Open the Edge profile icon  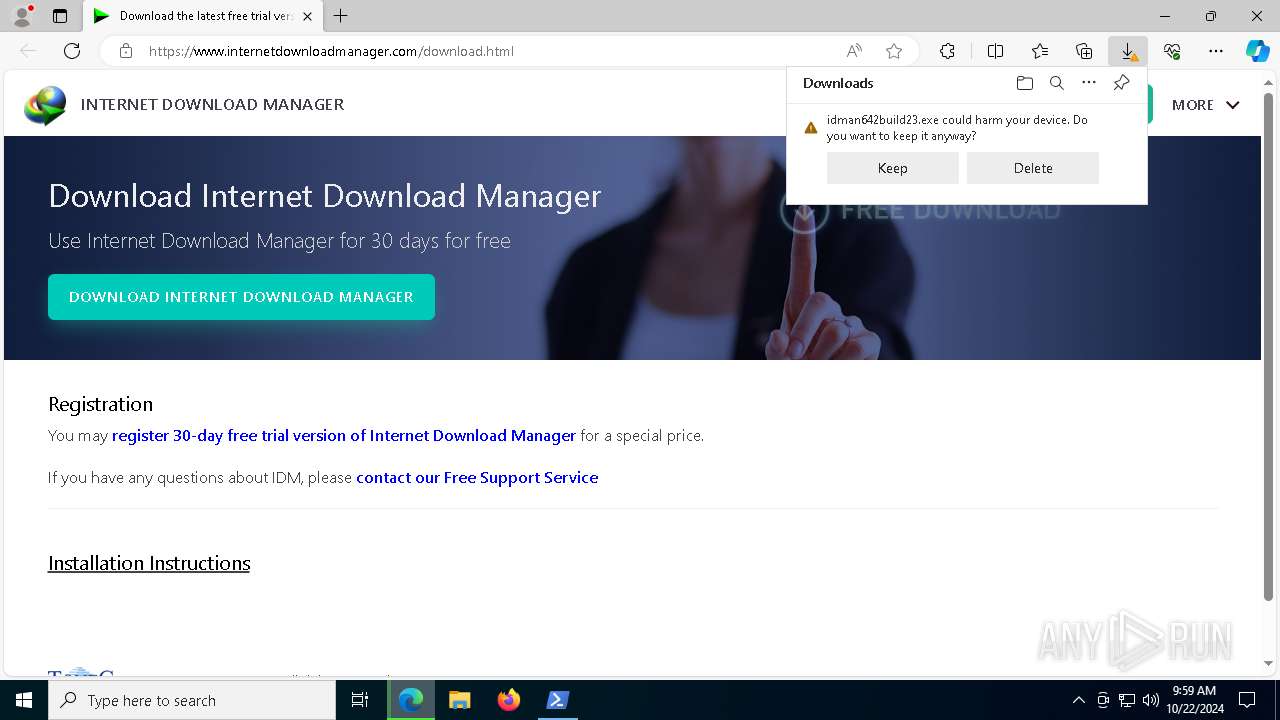[22, 16]
